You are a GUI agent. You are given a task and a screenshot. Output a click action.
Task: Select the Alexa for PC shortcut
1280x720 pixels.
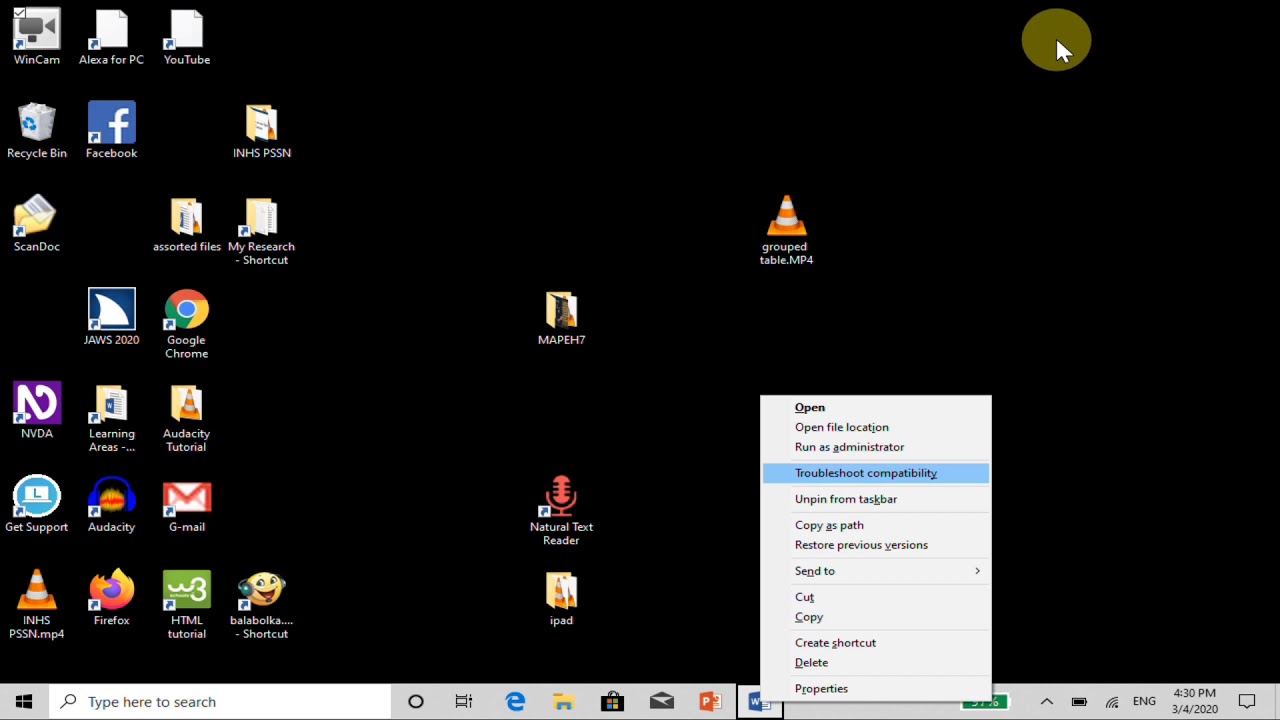click(x=111, y=38)
